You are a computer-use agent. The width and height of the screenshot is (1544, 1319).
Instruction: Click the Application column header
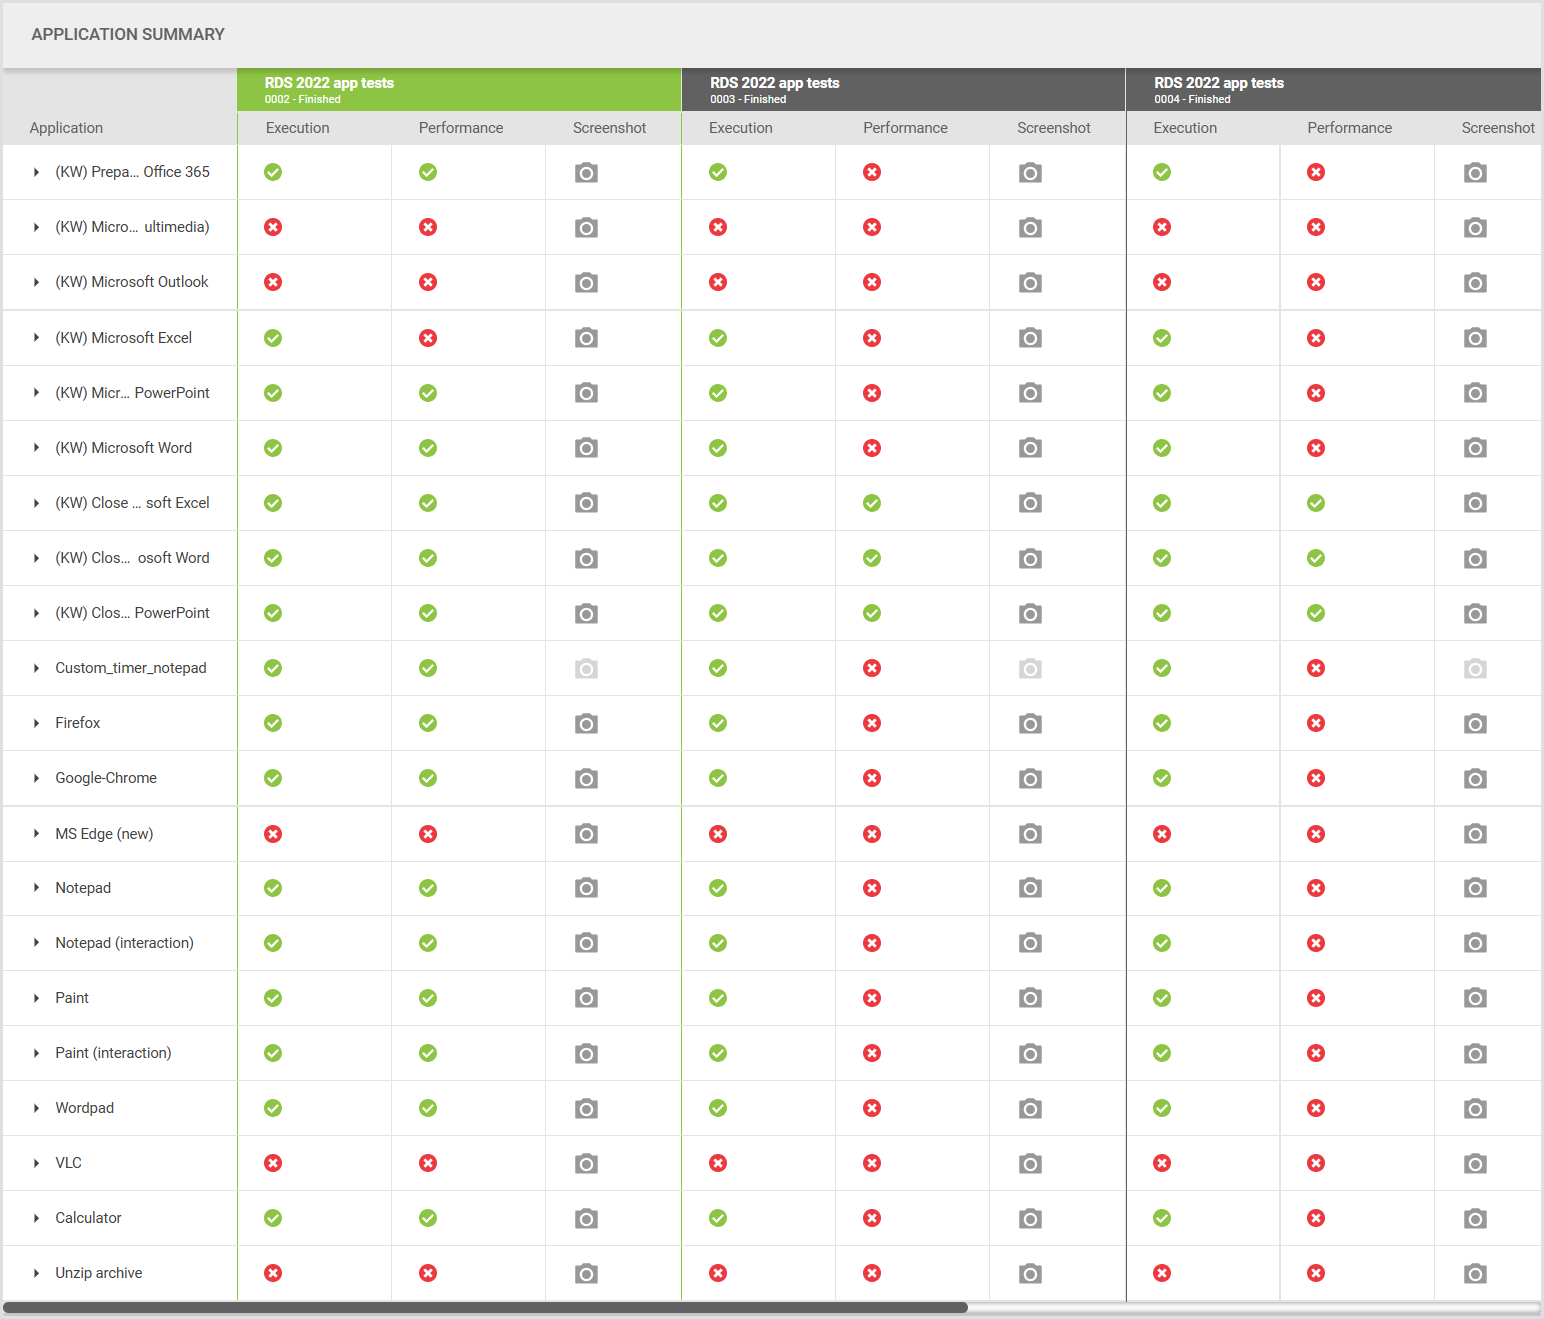[66, 128]
